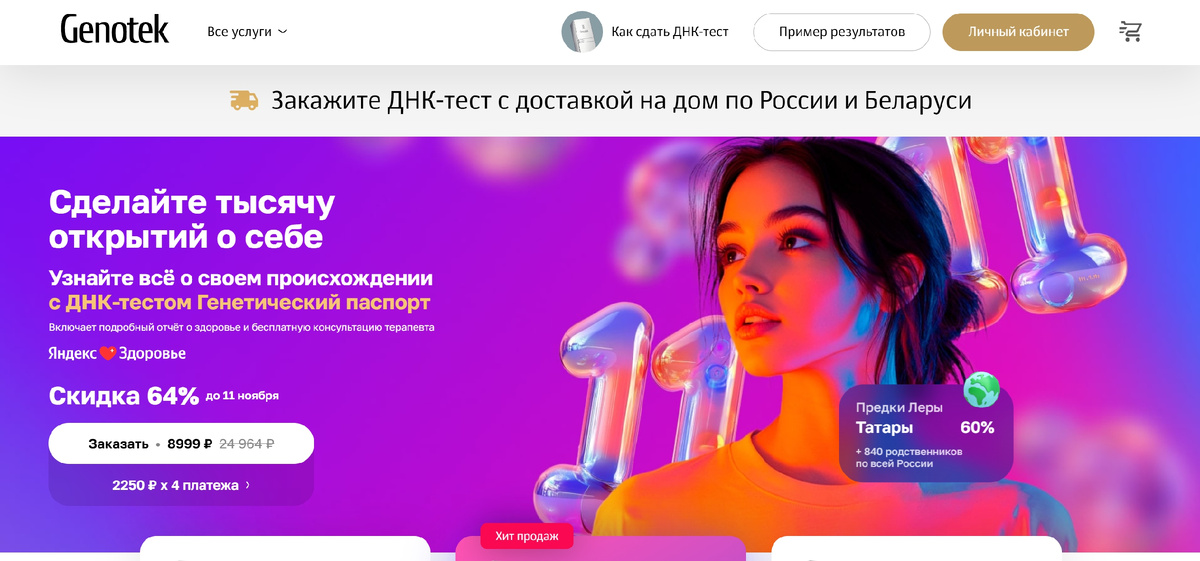Open Пример результатов
The width and height of the screenshot is (1200, 561).
coord(842,32)
